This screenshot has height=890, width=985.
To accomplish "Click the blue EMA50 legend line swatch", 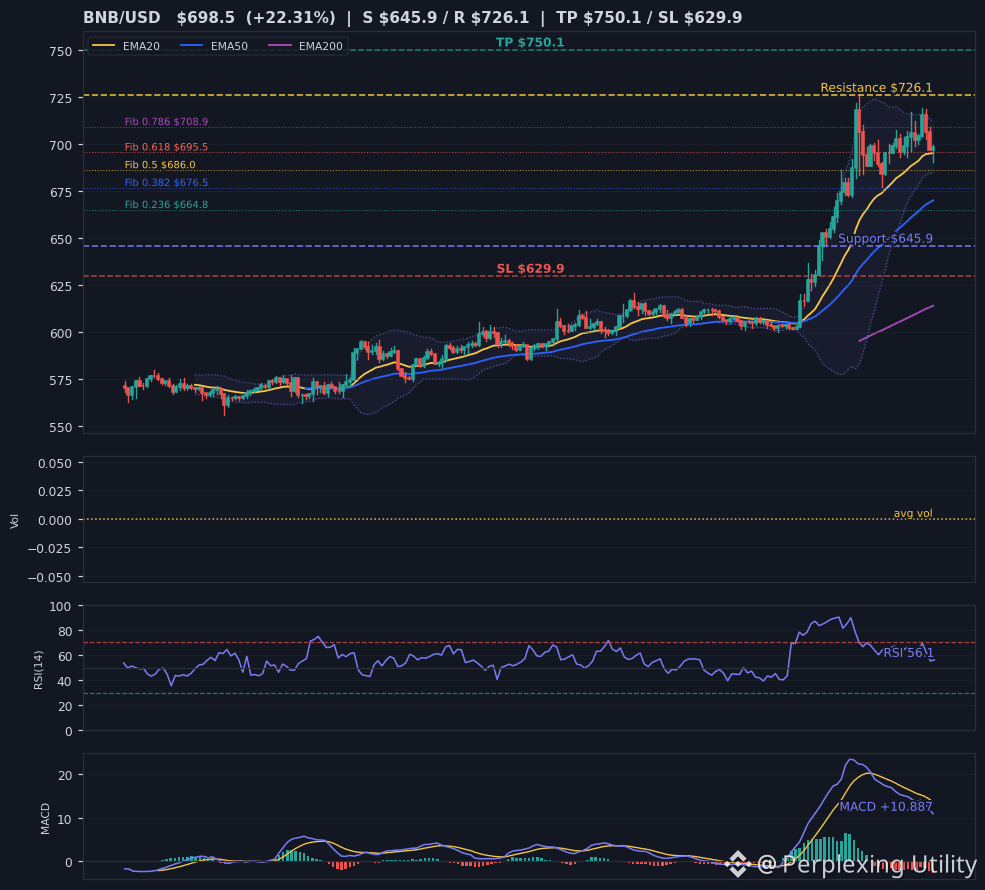I will 192,46.
